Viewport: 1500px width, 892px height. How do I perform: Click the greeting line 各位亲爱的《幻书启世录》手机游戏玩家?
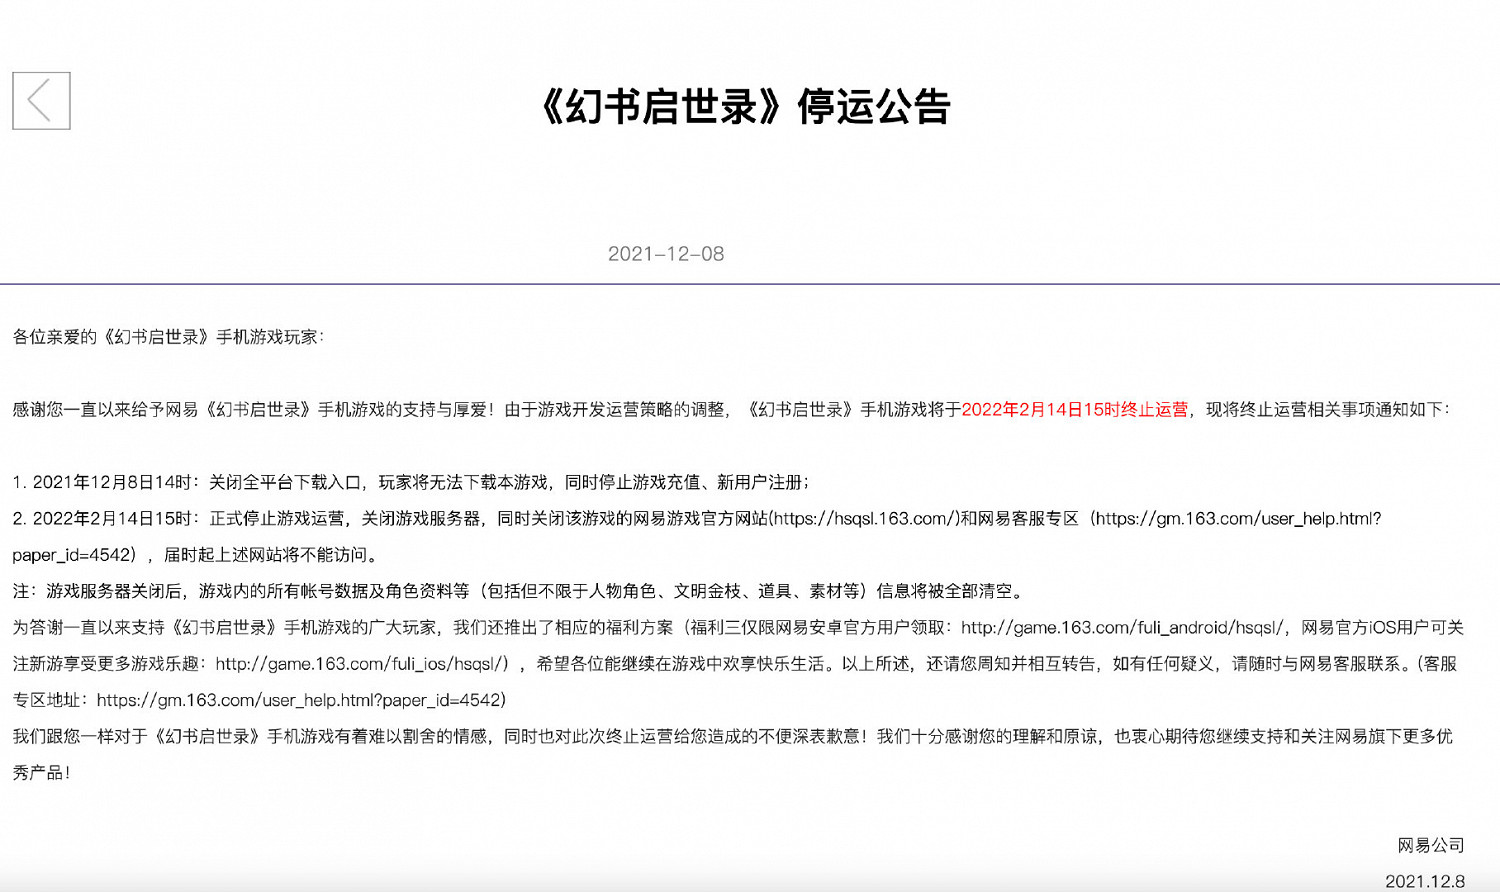coord(168,337)
